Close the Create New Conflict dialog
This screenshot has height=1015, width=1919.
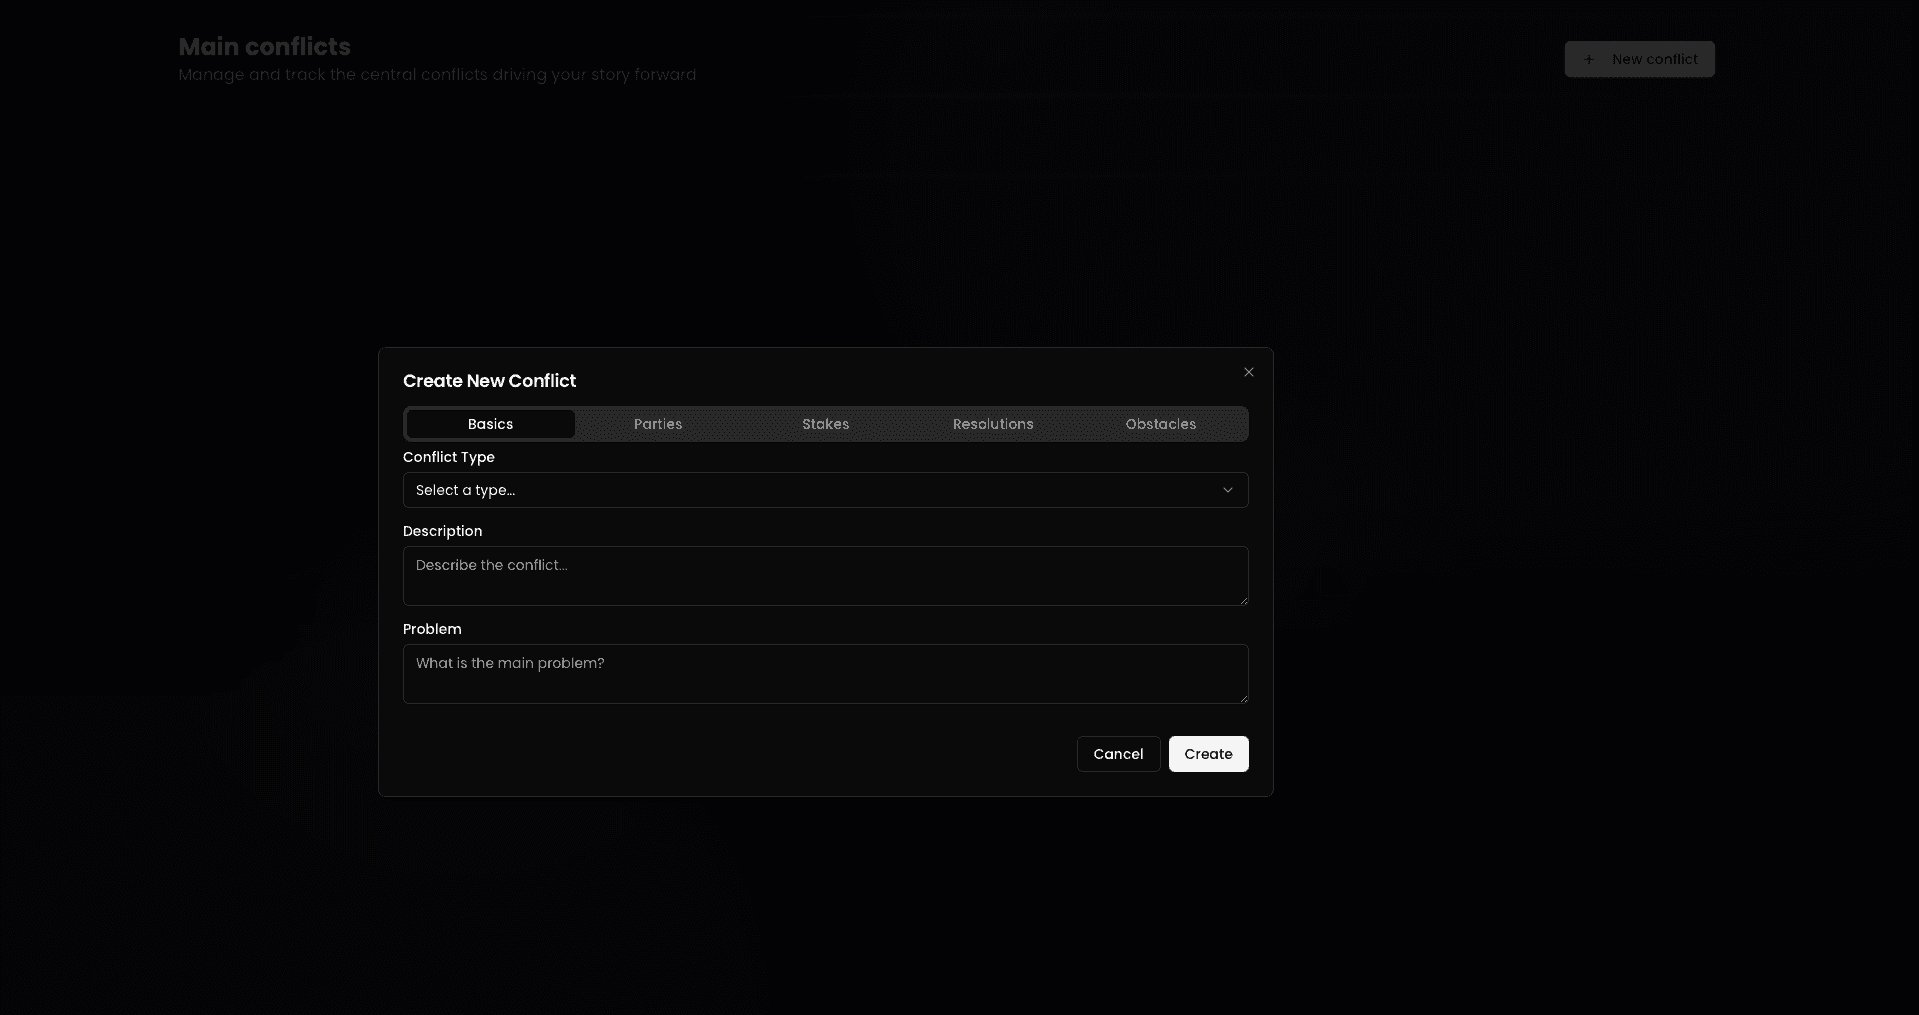(x=1248, y=372)
